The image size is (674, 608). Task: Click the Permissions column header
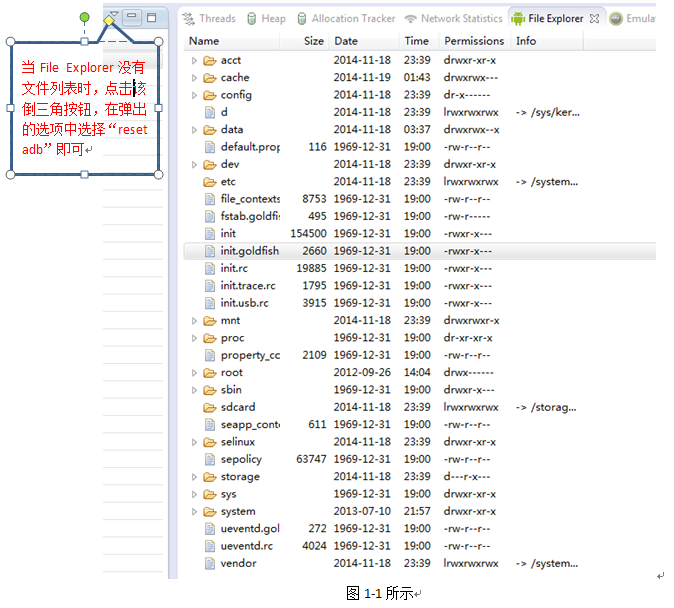click(x=475, y=41)
